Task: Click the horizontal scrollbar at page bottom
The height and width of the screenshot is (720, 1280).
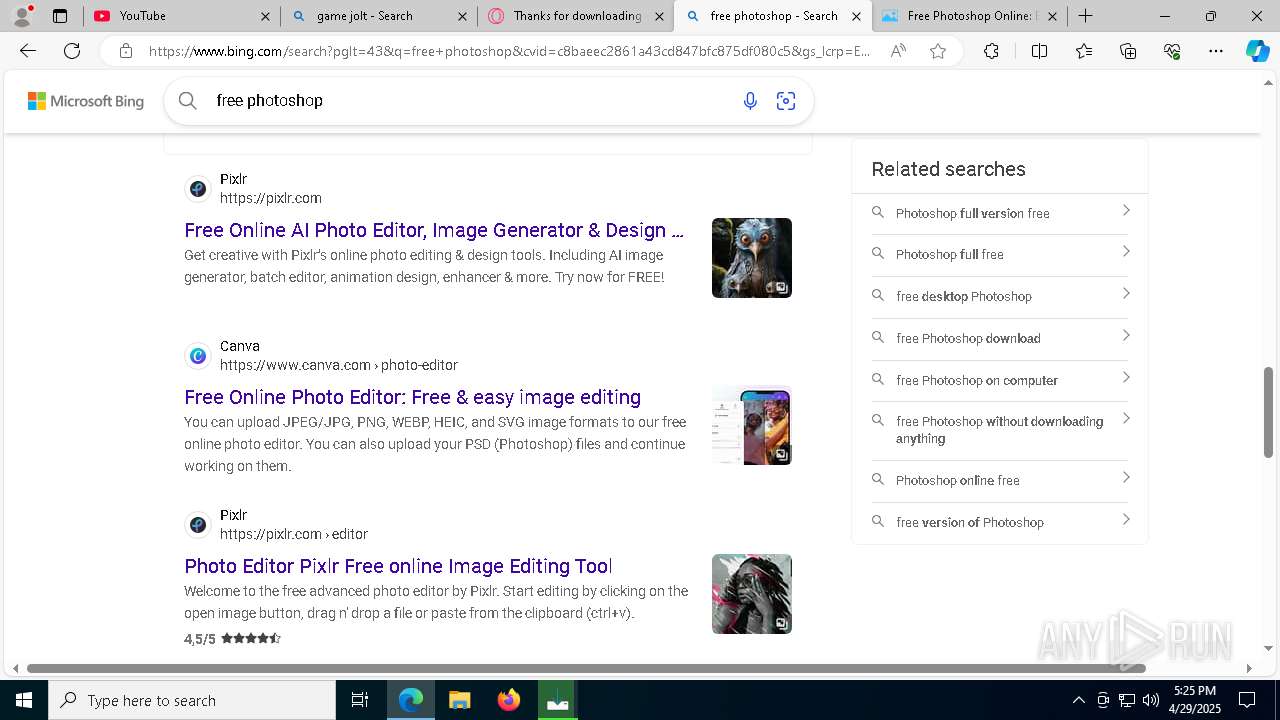Action: click(x=586, y=668)
